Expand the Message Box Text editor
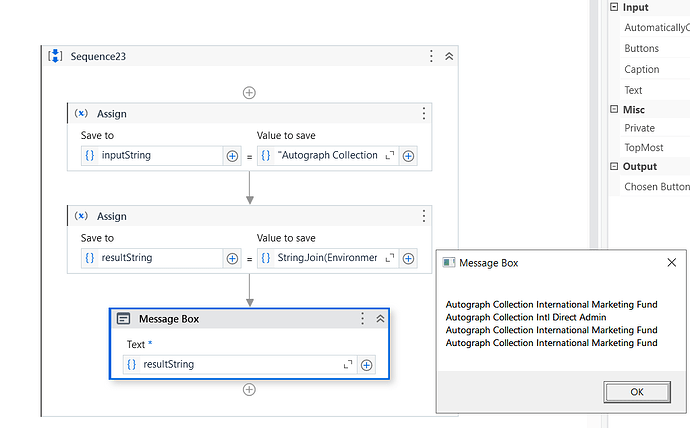This screenshot has height=428, width=690. [348, 365]
